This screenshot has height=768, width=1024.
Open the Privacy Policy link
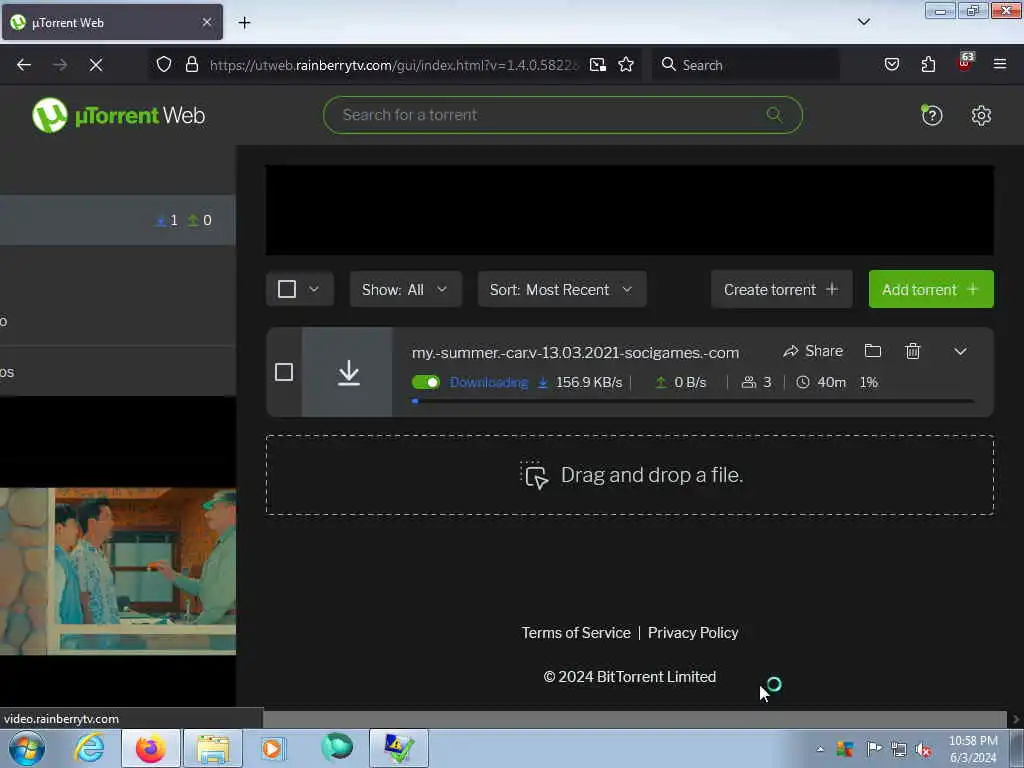(693, 633)
